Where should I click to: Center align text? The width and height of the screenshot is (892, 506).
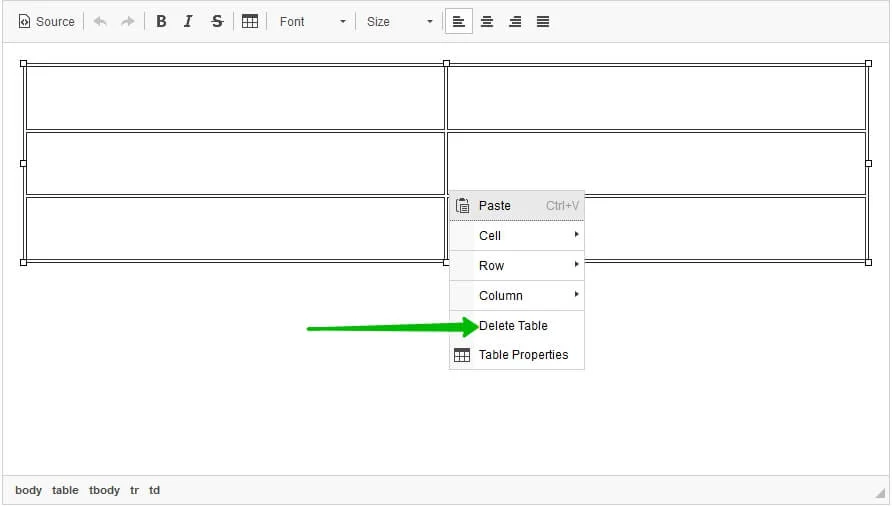(x=487, y=22)
